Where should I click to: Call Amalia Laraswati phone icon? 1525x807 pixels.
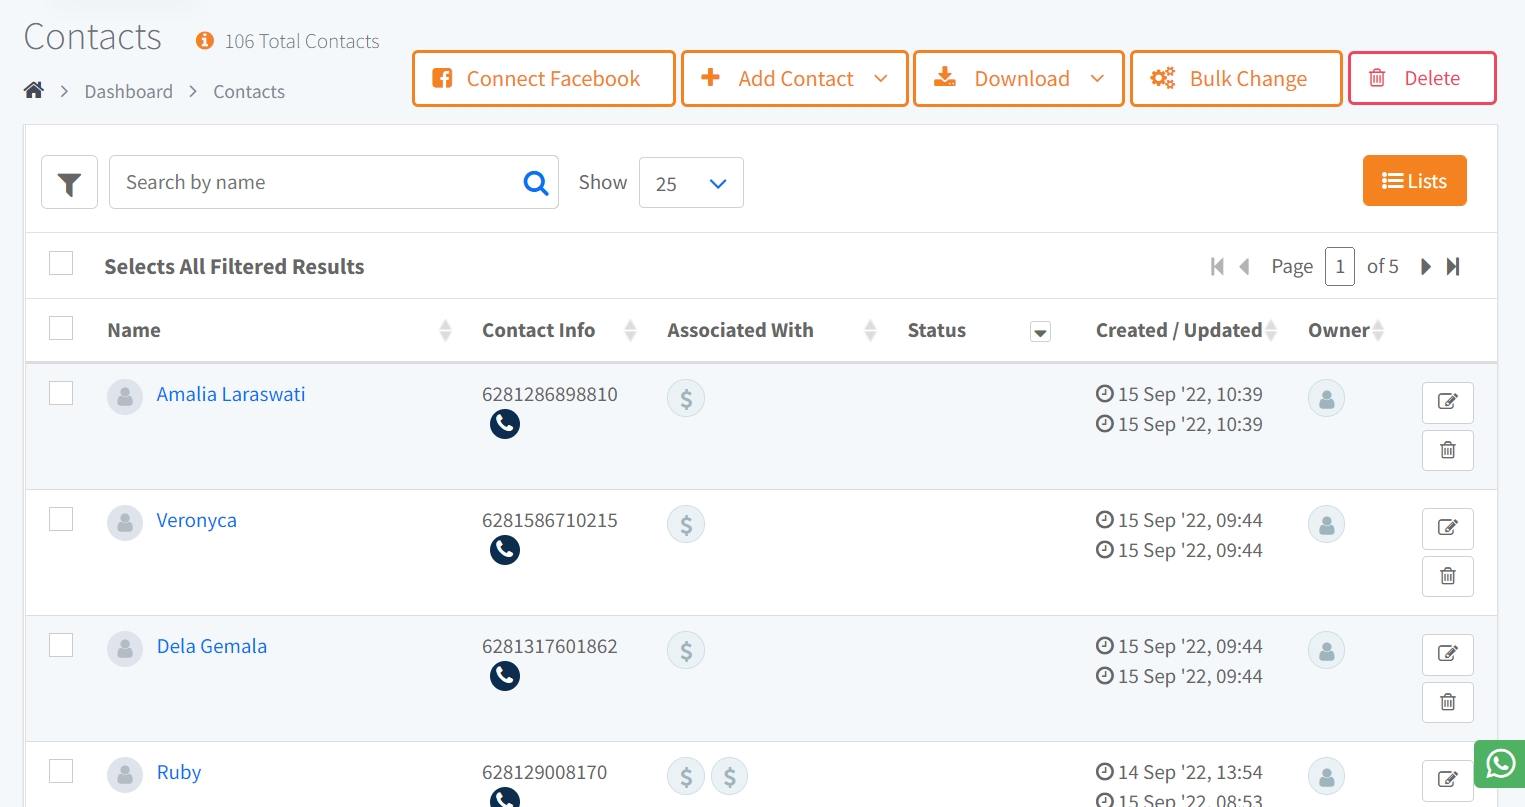[505, 424]
